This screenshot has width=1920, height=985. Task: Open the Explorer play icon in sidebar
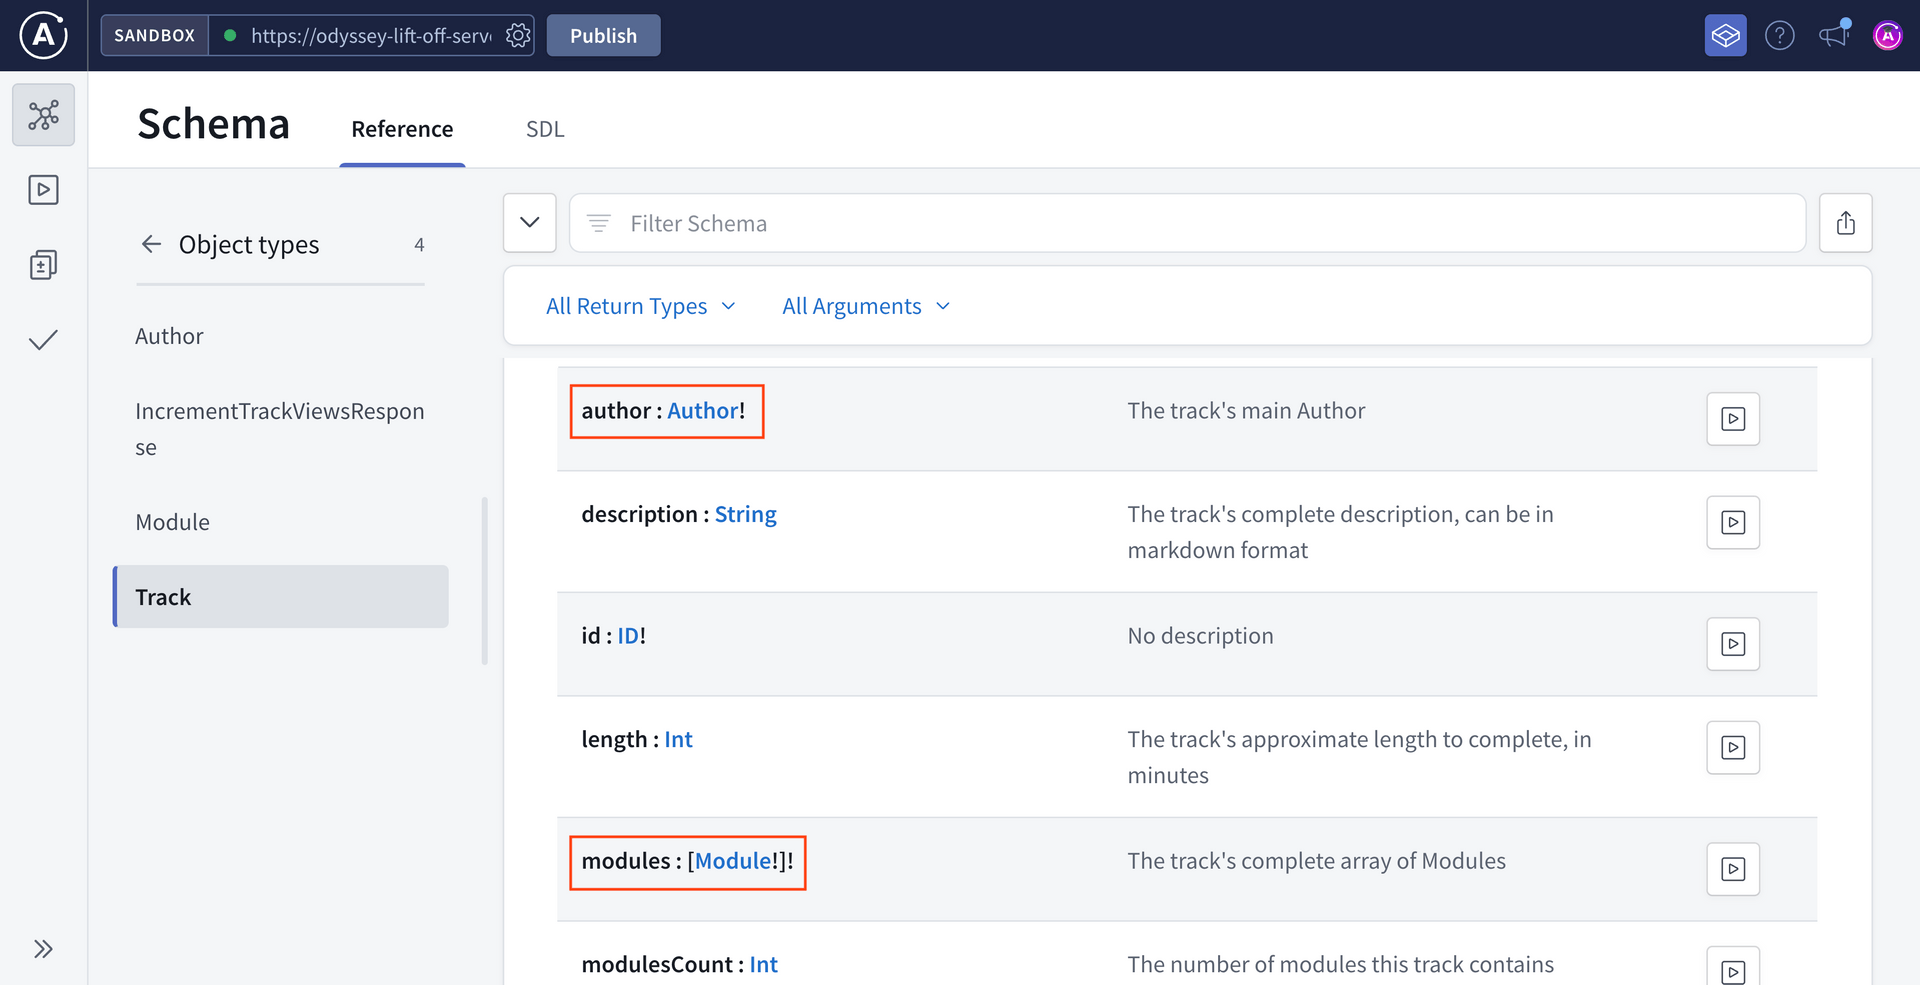[x=43, y=190]
